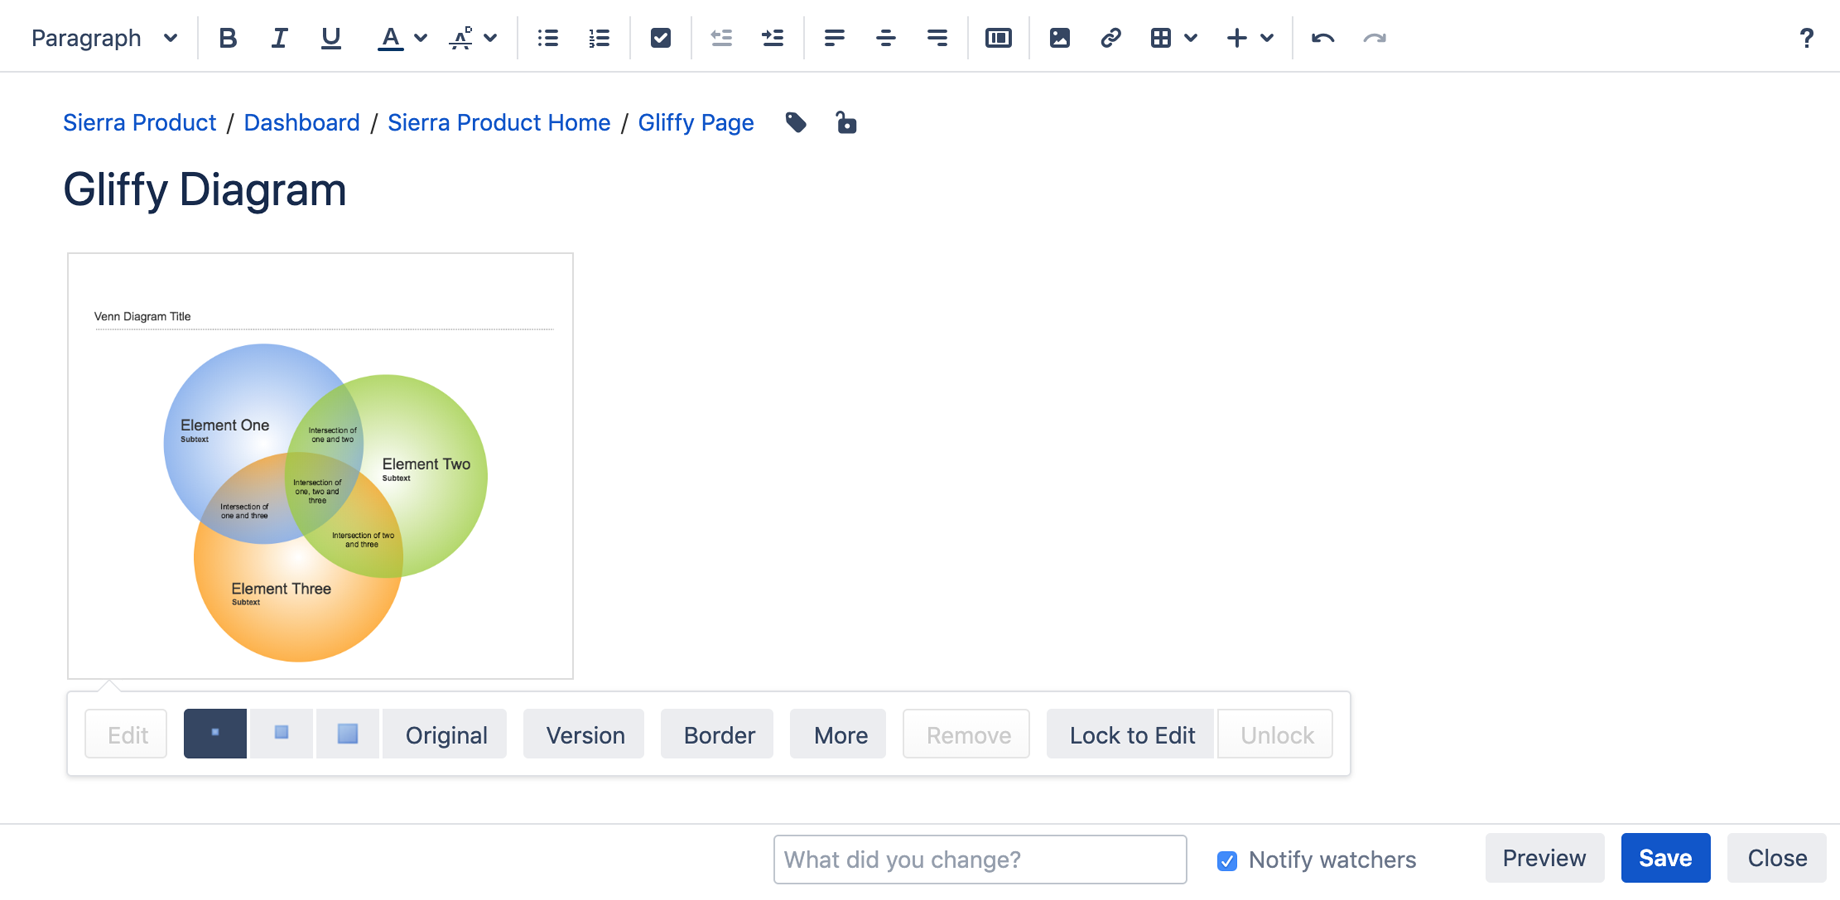The width and height of the screenshot is (1840, 900).
Task: Set diagram to large size
Action: click(348, 734)
